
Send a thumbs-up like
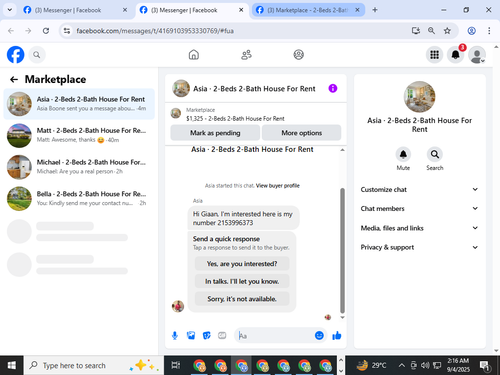(337, 336)
